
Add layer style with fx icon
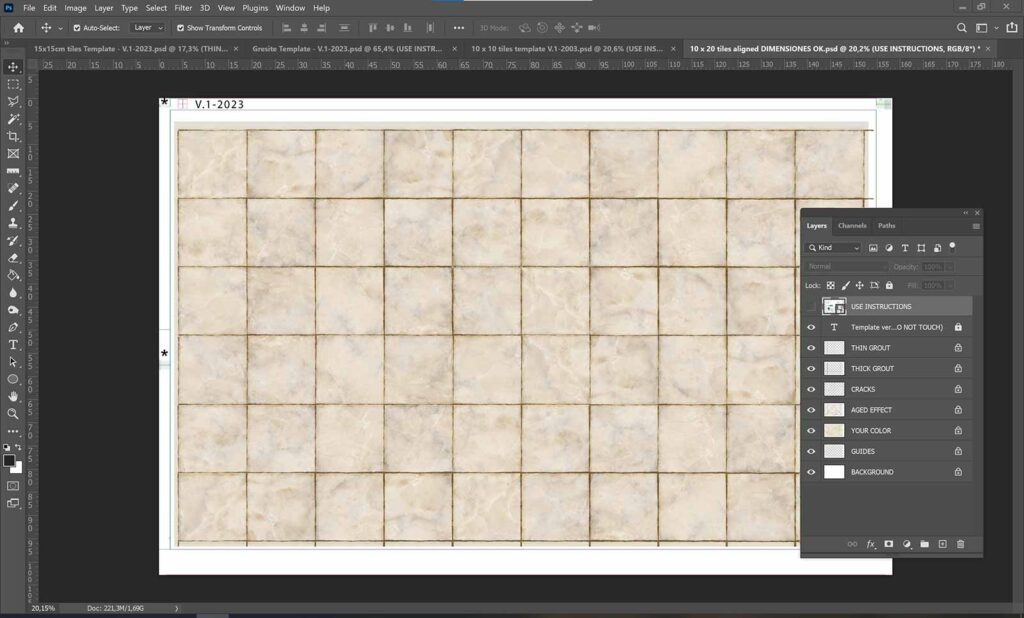pos(870,544)
